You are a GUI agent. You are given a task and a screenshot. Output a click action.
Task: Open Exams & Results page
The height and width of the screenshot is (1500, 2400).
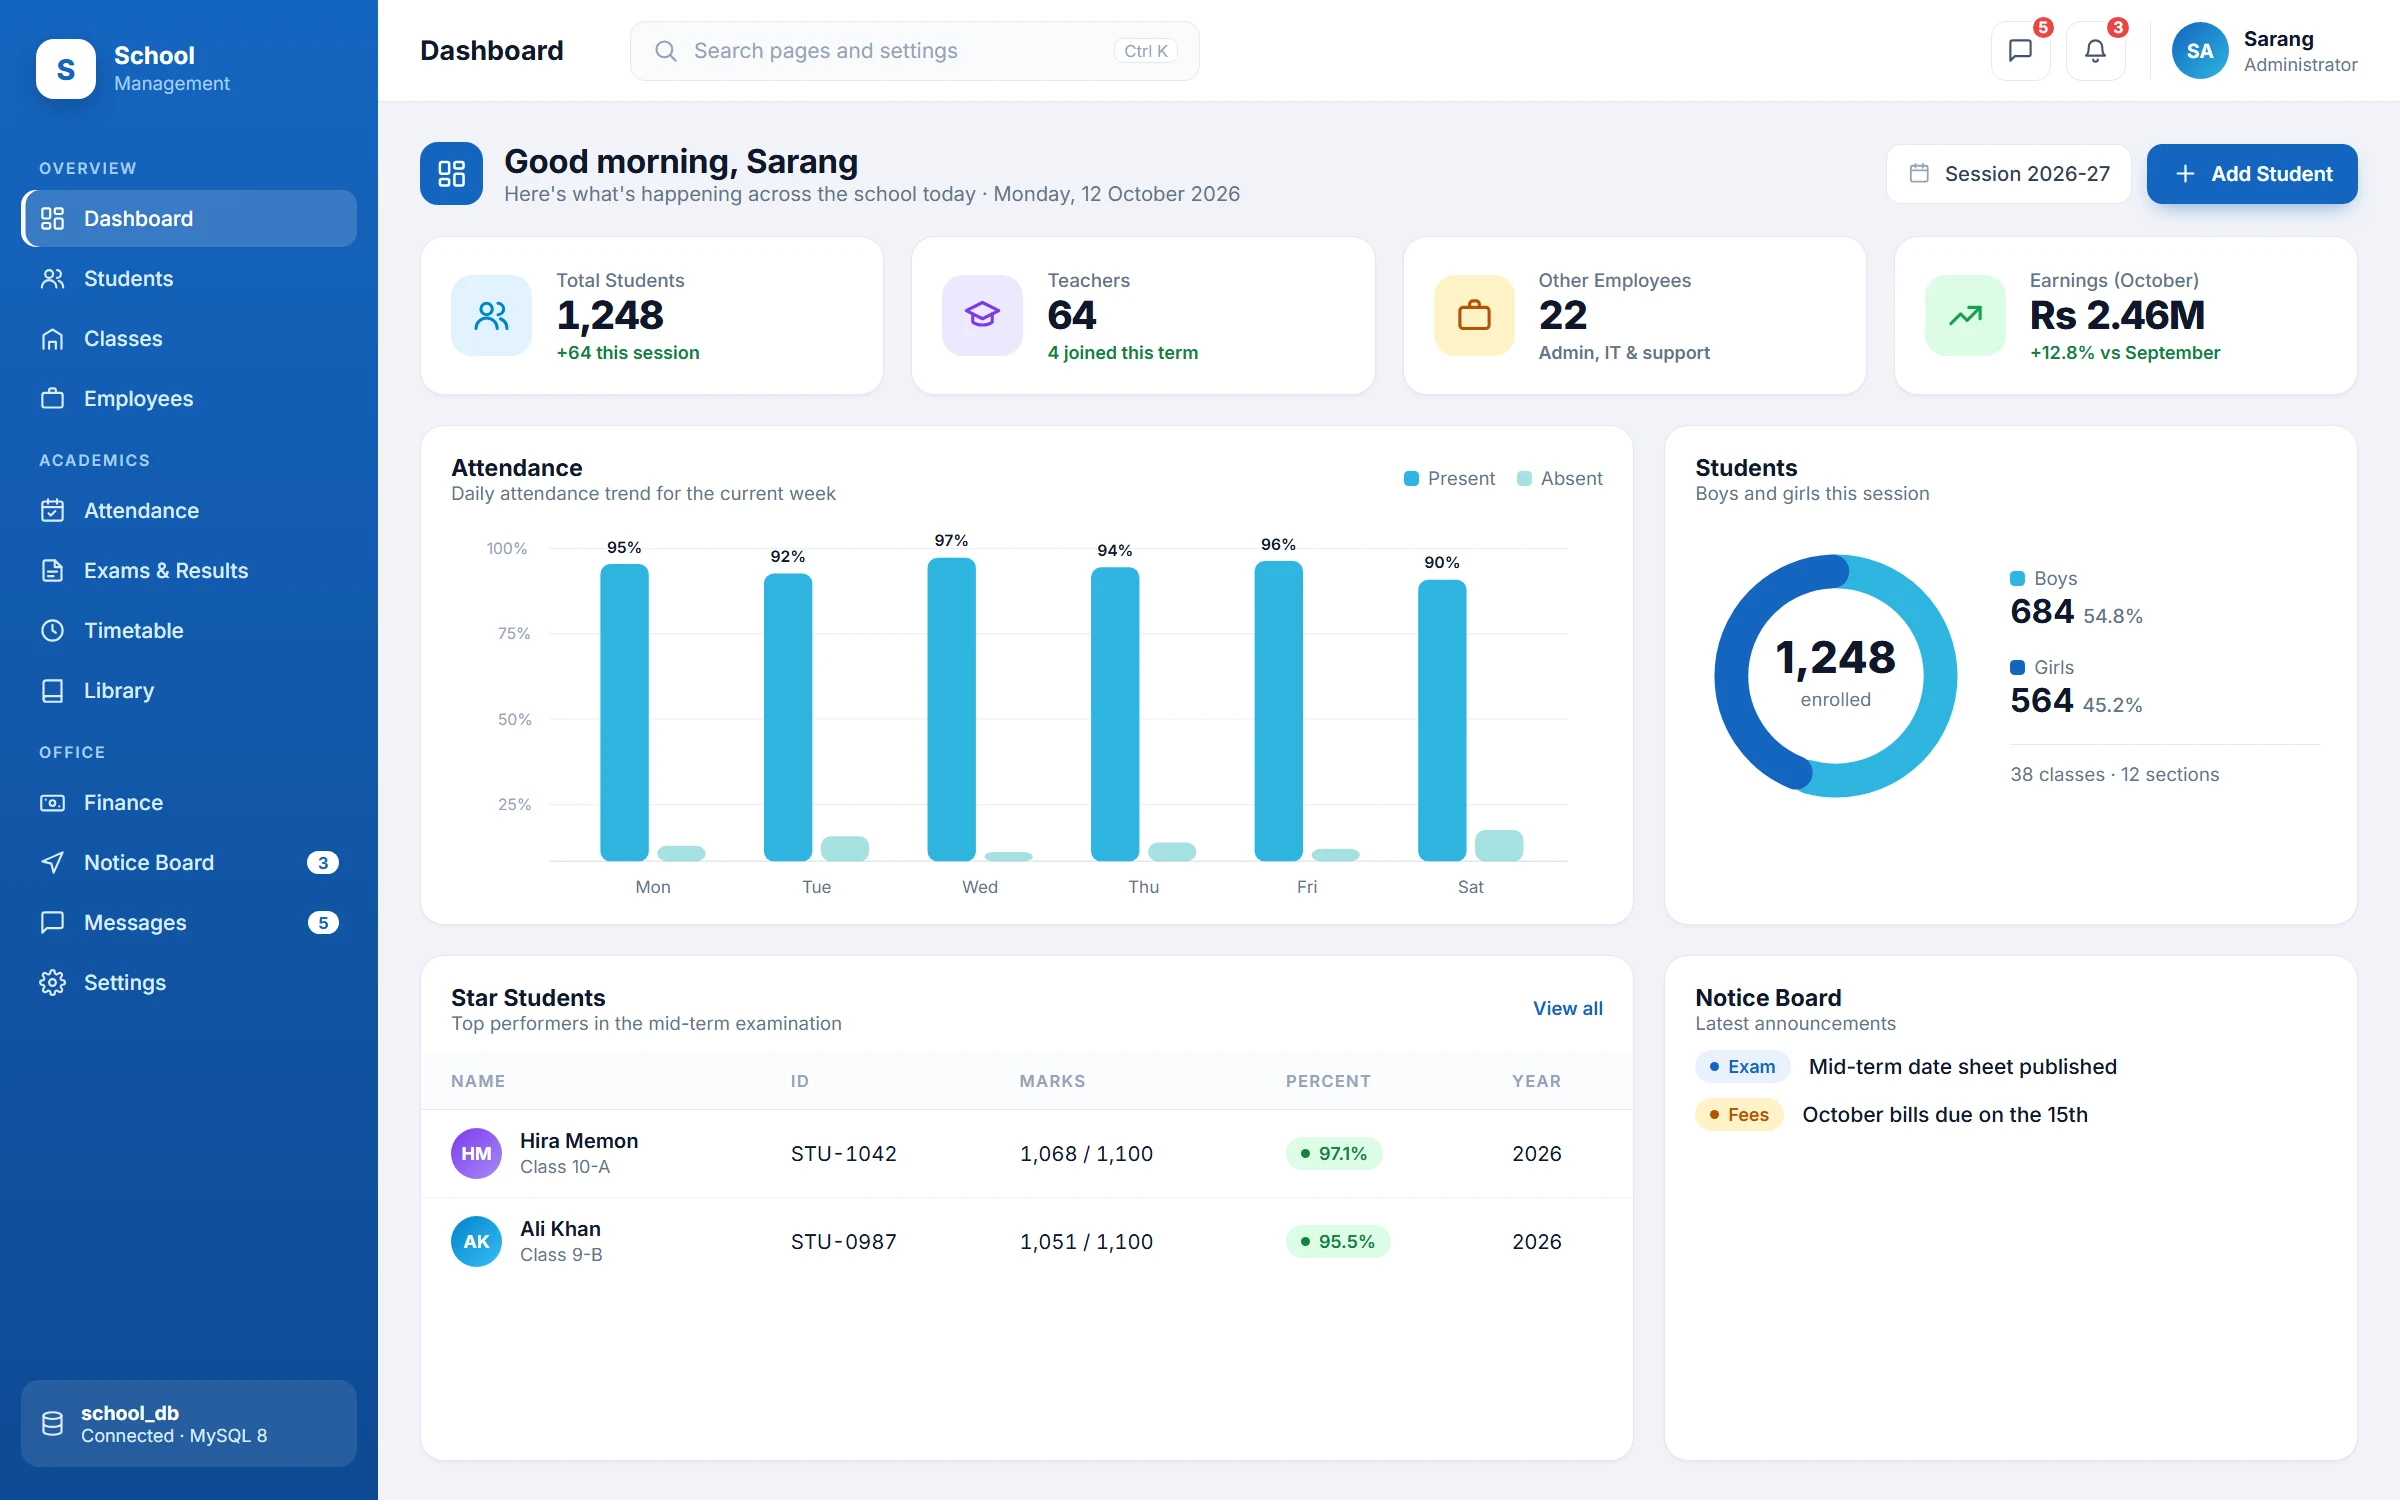tap(189, 571)
